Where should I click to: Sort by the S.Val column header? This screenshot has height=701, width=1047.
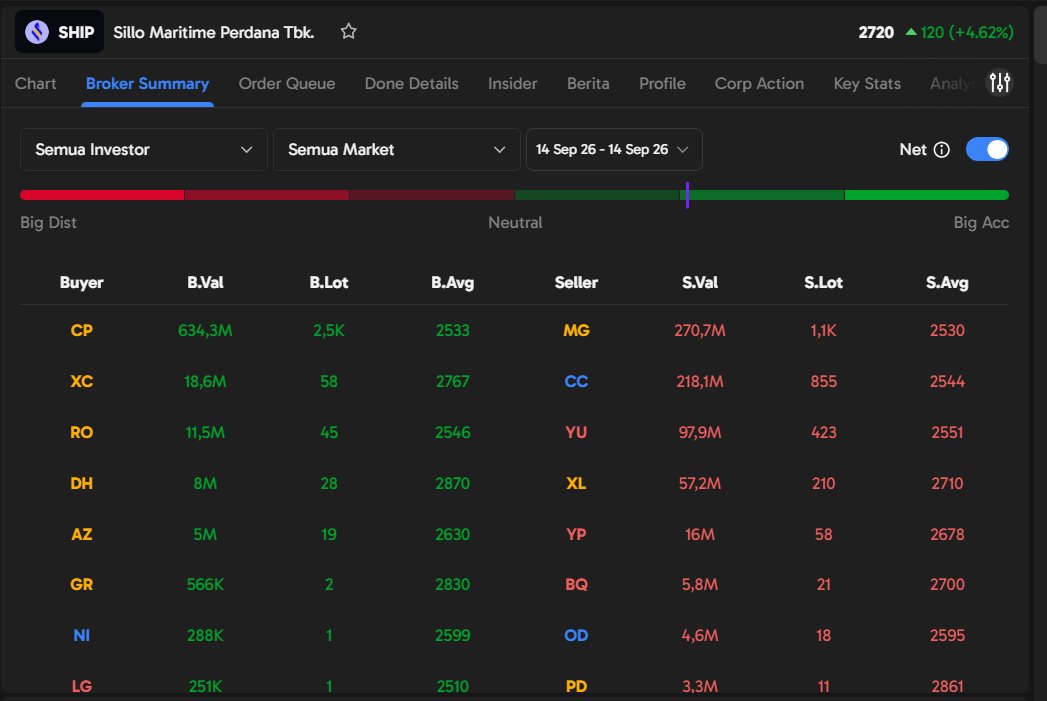tap(700, 282)
